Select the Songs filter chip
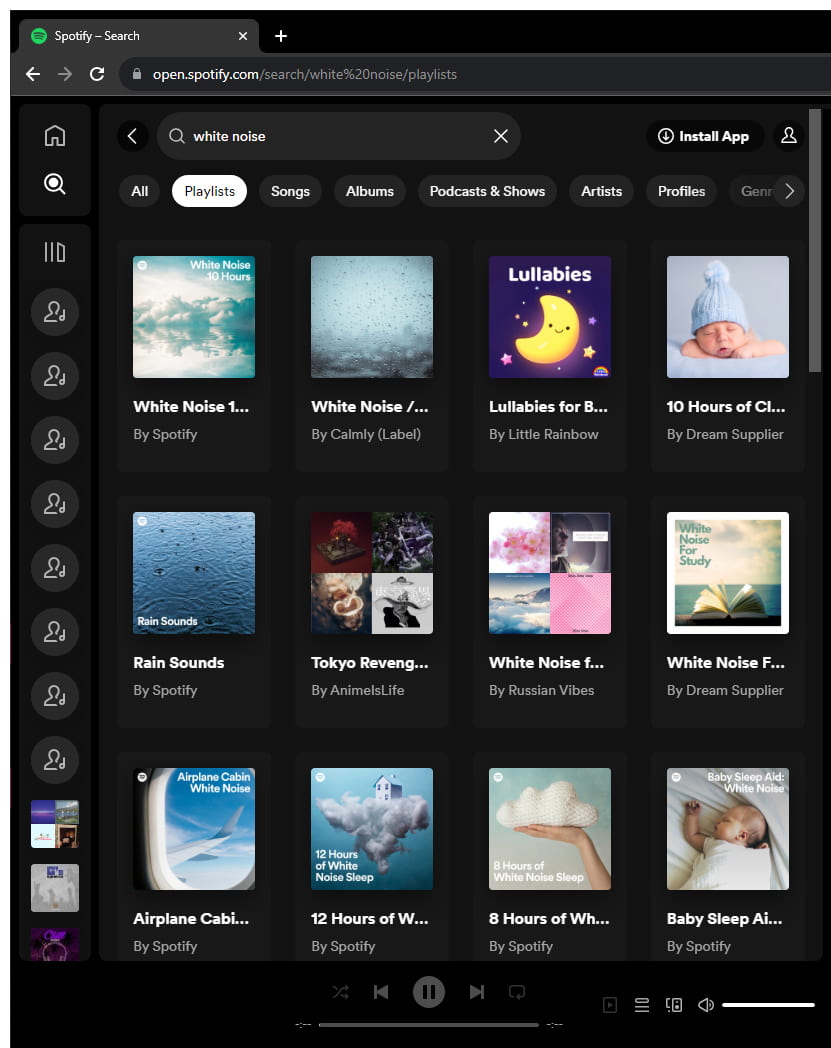831x1048 pixels. (x=290, y=191)
